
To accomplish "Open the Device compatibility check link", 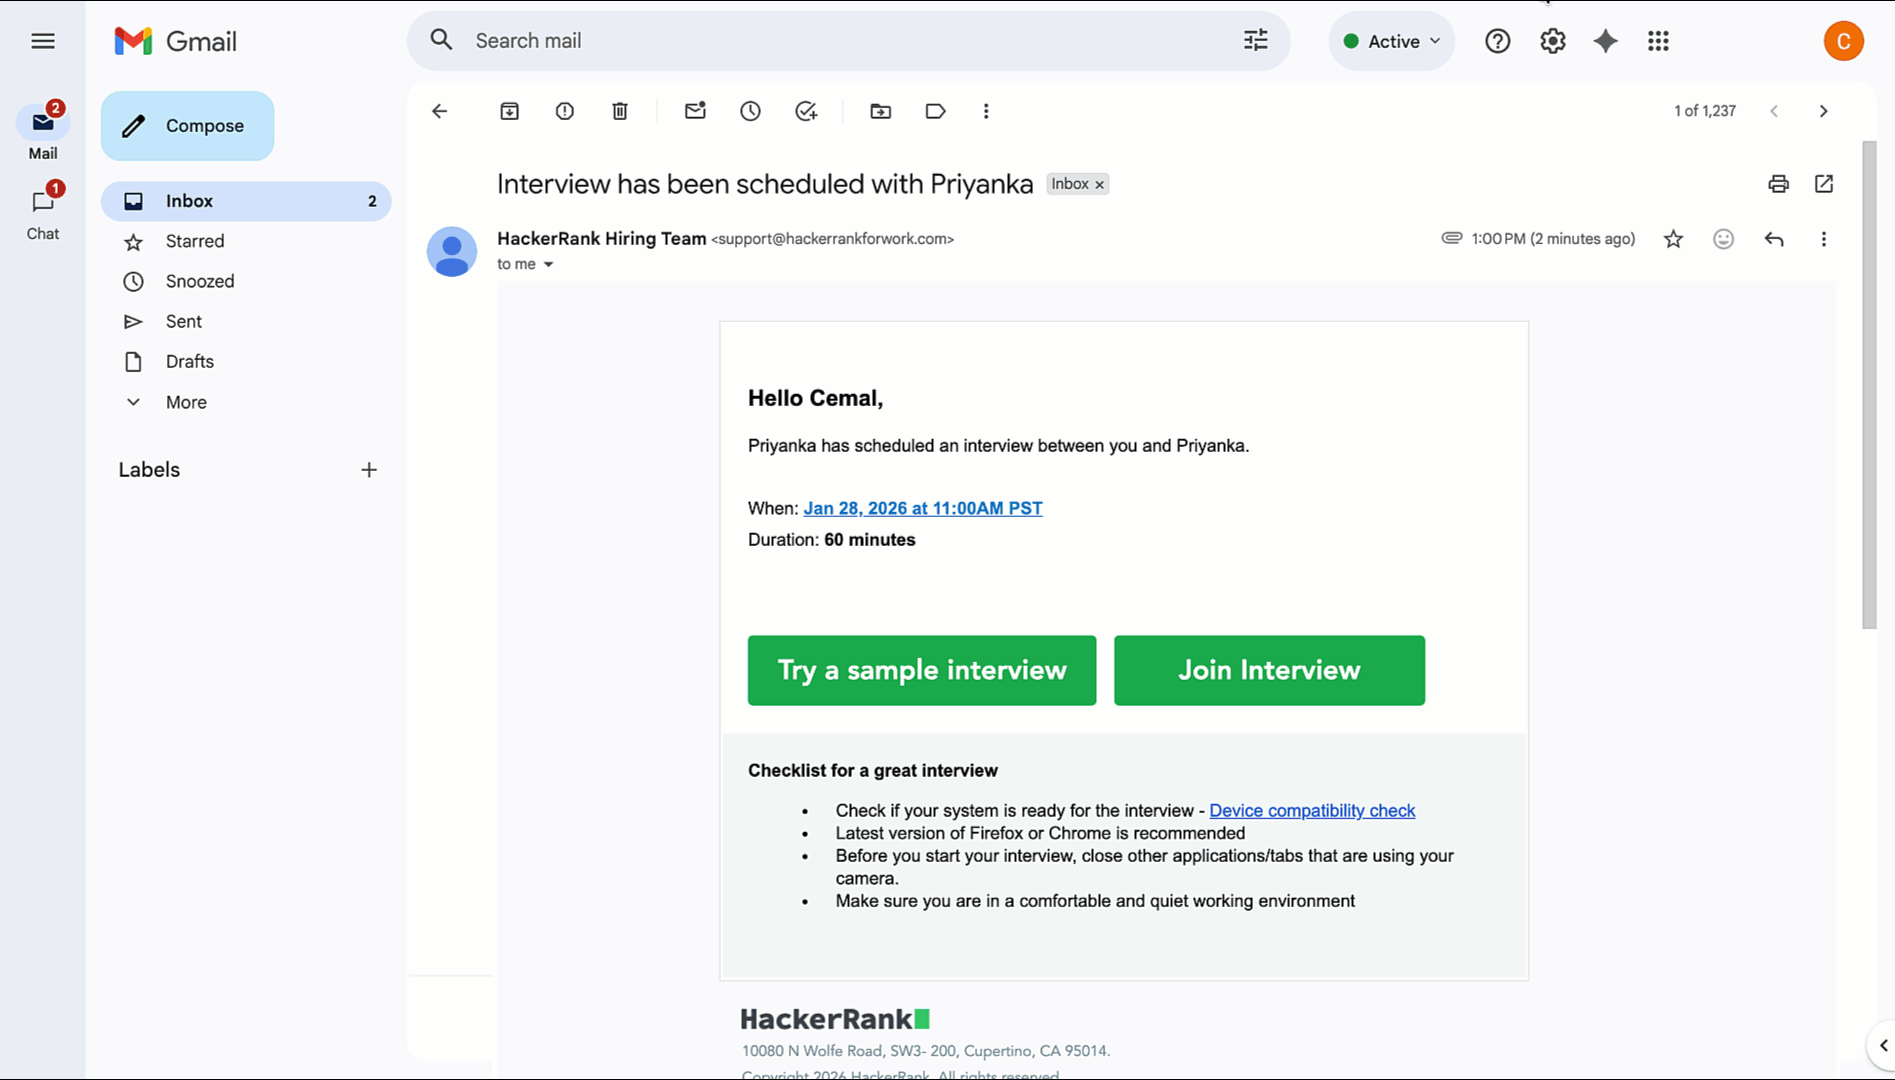I will [1312, 810].
